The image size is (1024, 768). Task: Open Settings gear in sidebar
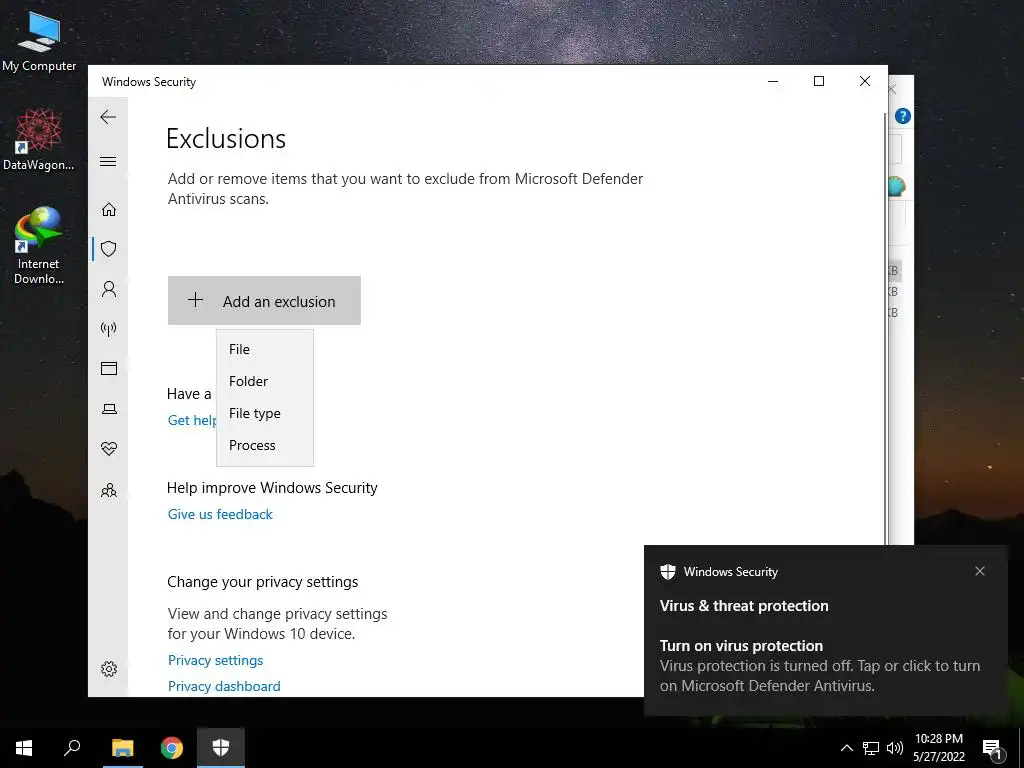click(x=108, y=669)
